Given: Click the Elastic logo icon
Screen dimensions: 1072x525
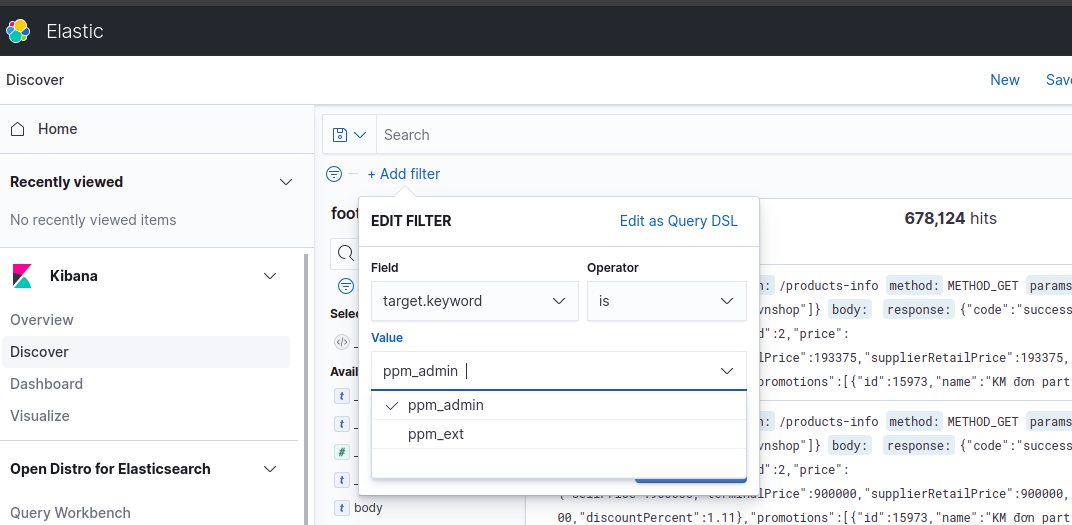Looking at the screenshot, I should [18, 31].
